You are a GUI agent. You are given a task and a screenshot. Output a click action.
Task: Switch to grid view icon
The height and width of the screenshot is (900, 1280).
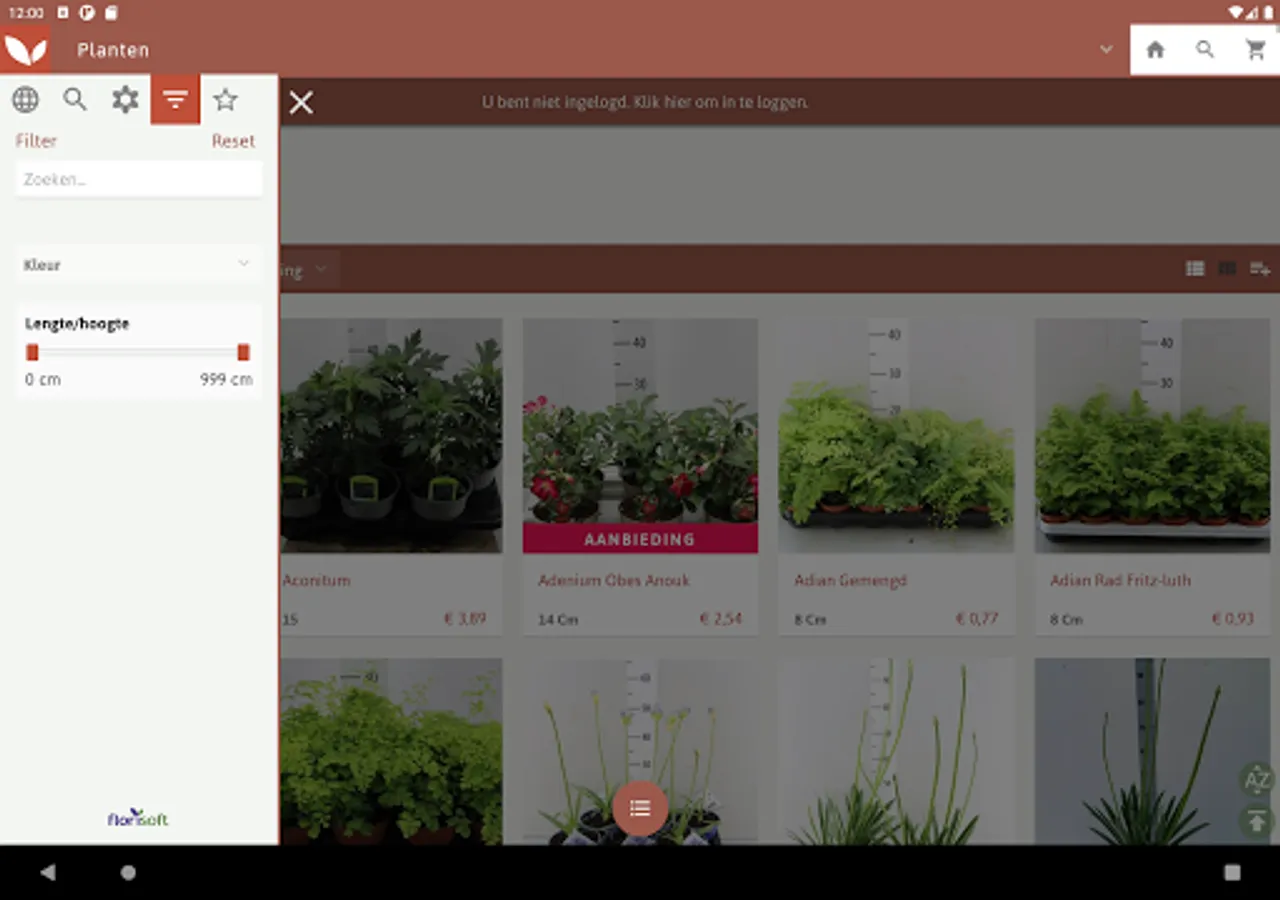tap(1227, 268)
